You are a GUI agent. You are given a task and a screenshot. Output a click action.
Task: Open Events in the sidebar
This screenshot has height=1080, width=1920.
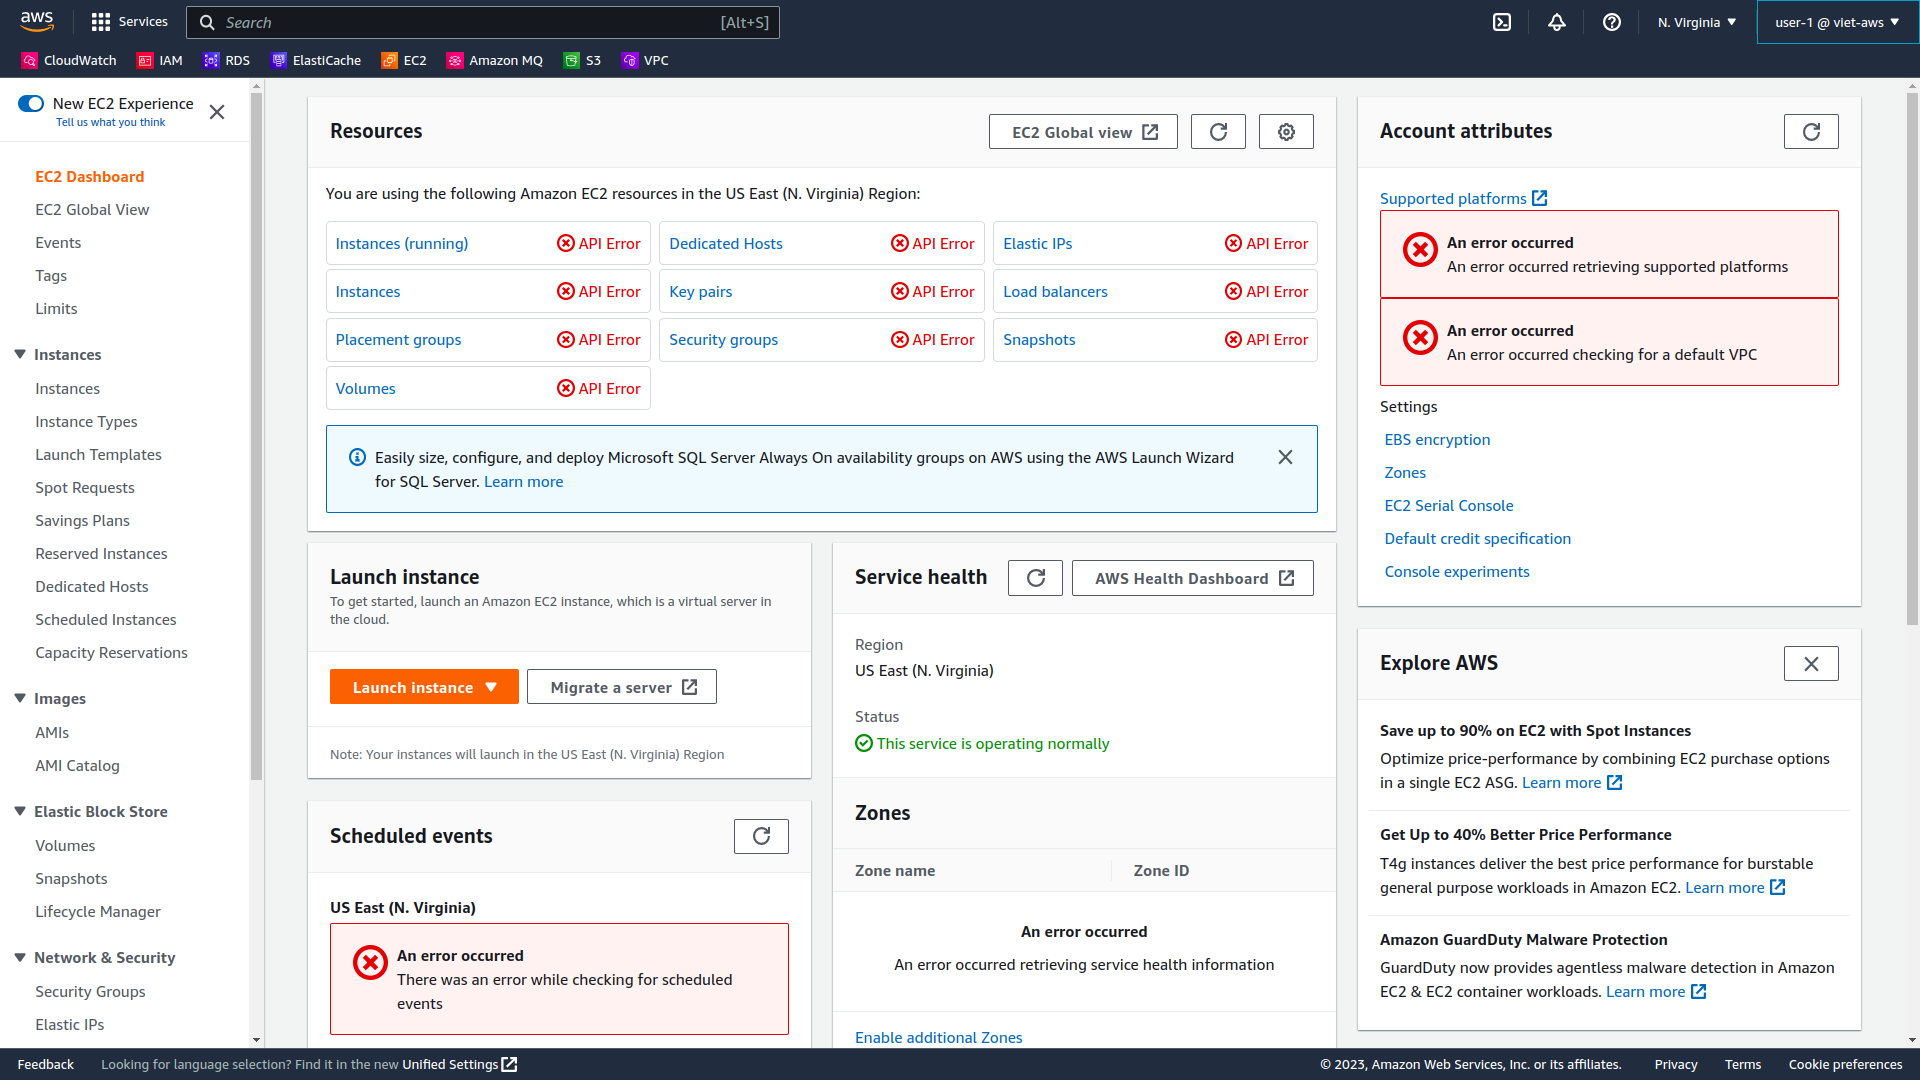[x=58, y=243]
